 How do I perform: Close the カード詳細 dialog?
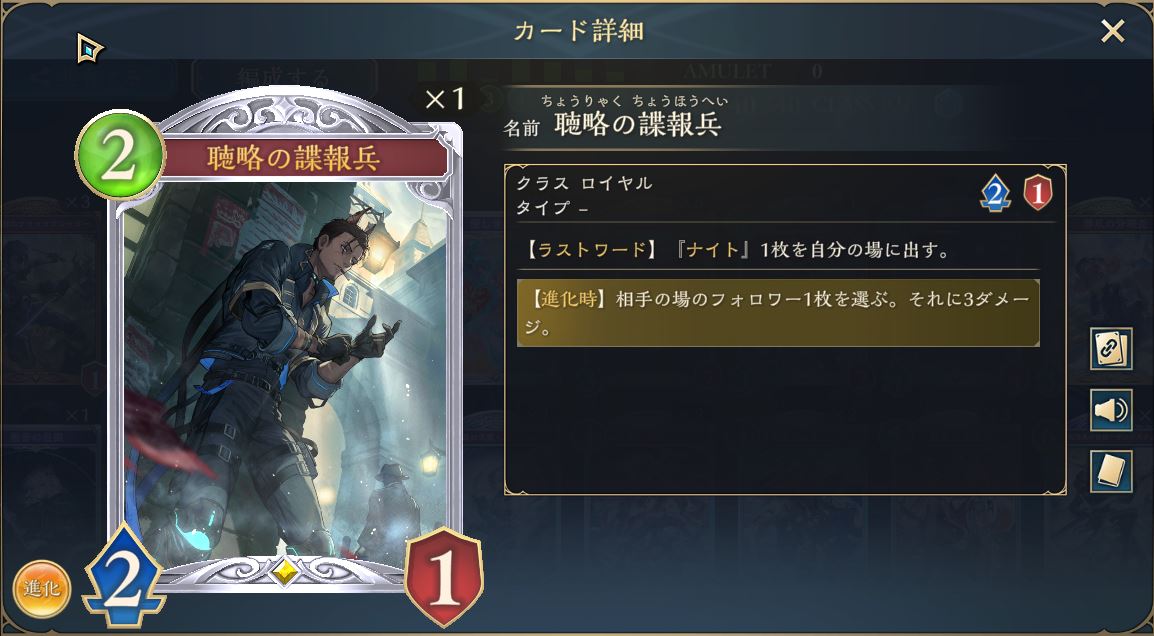click(x=1112, y=31)
